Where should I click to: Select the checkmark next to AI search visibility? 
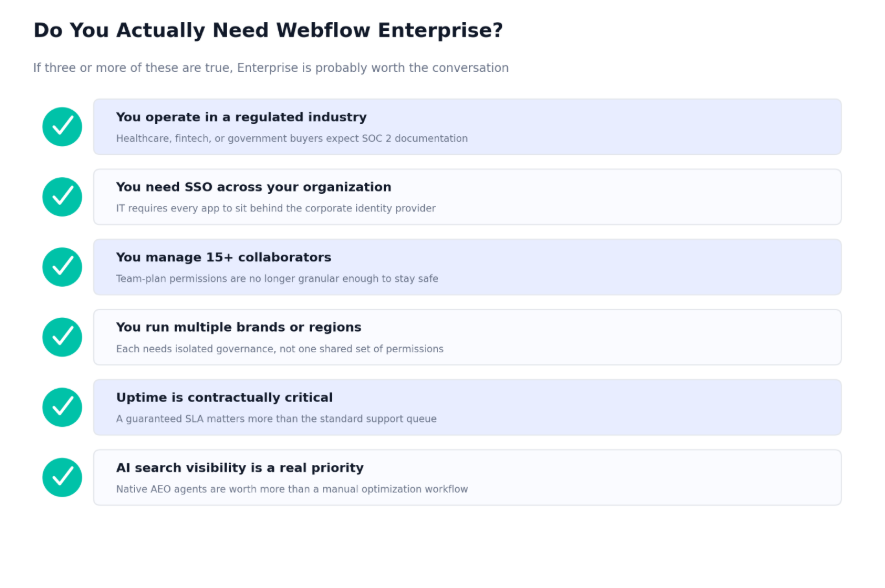[62, 477]
